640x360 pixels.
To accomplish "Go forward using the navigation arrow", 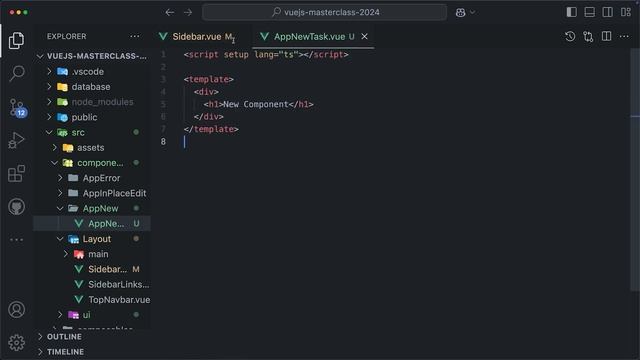I will [x=188, y=13].
